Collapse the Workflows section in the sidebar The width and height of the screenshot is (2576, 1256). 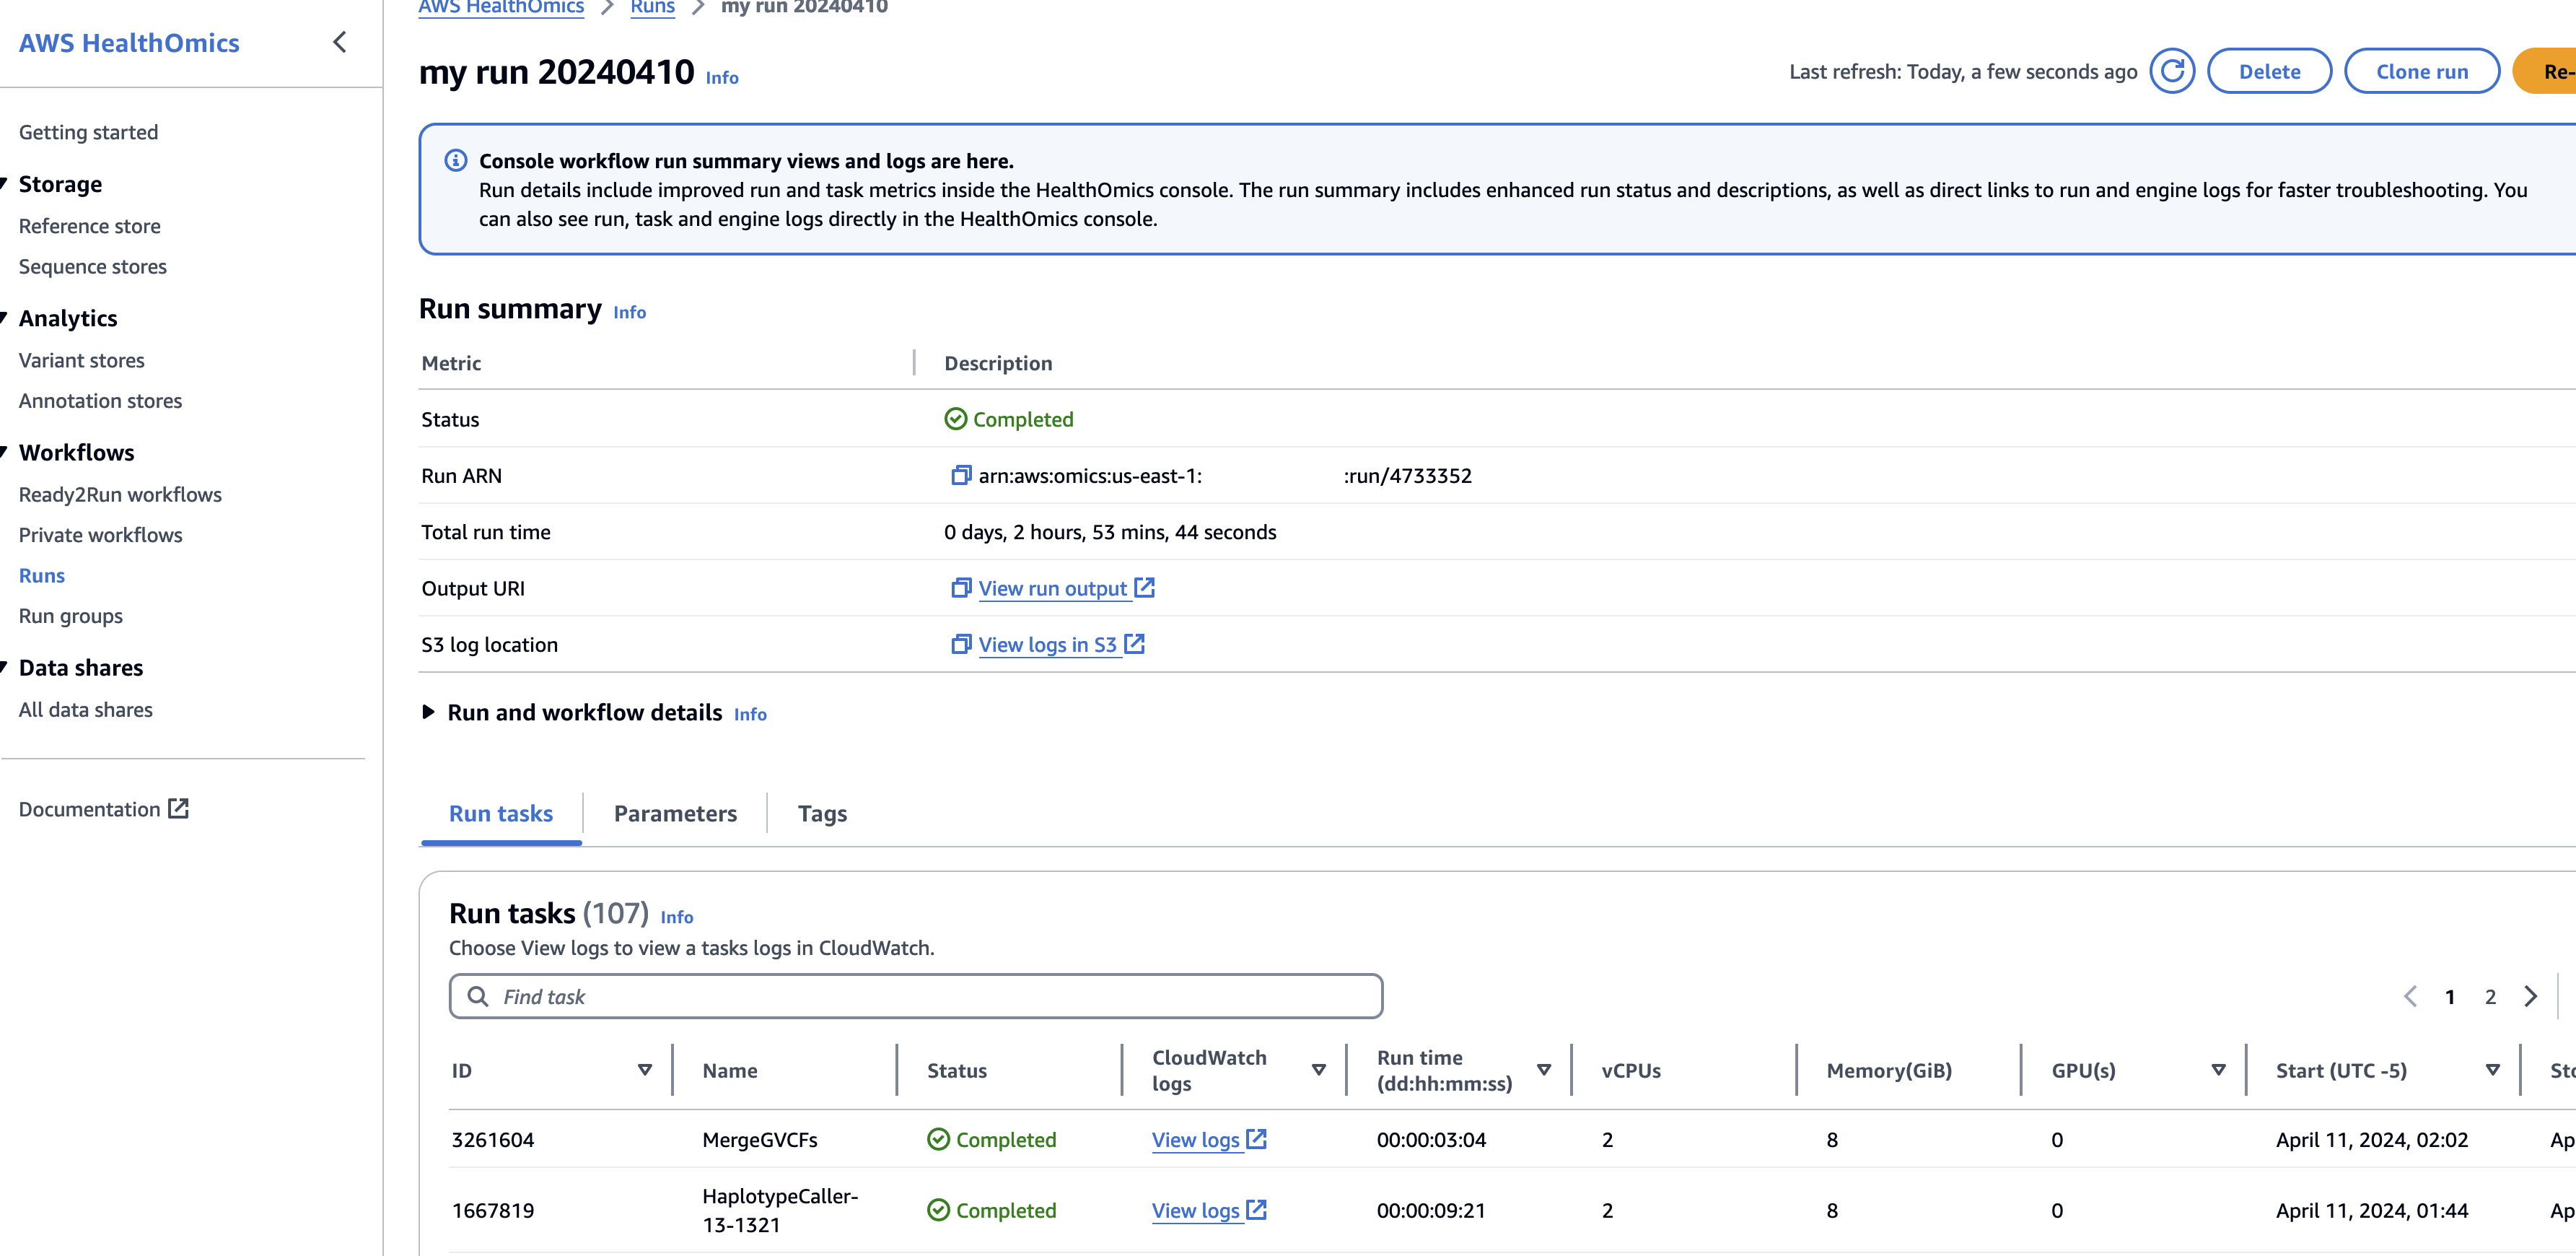[4, 451]
